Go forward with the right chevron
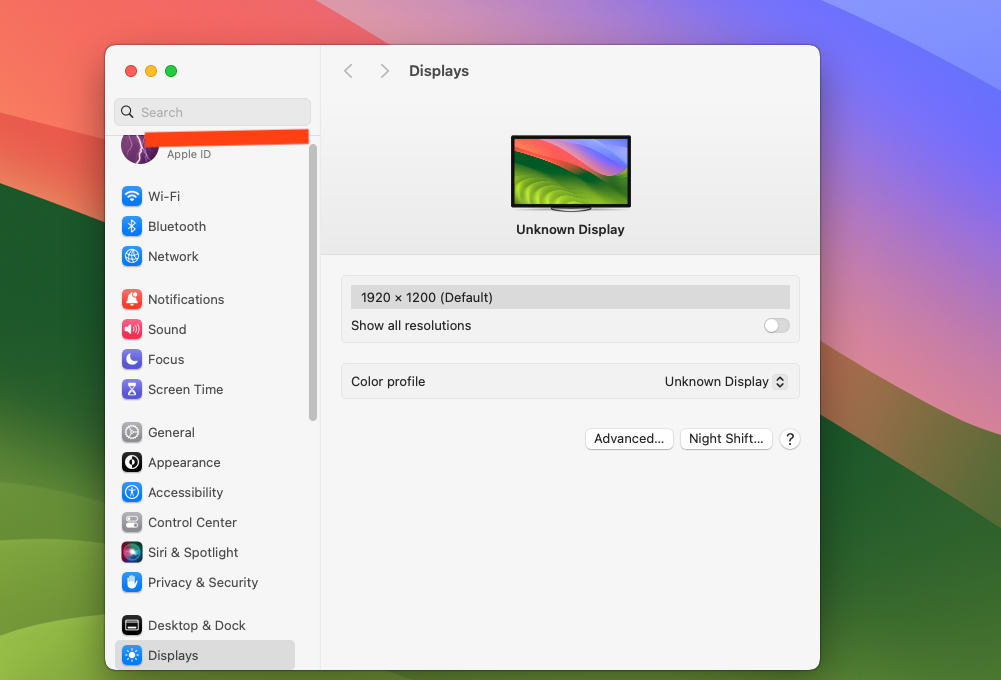 pos(384,71)
